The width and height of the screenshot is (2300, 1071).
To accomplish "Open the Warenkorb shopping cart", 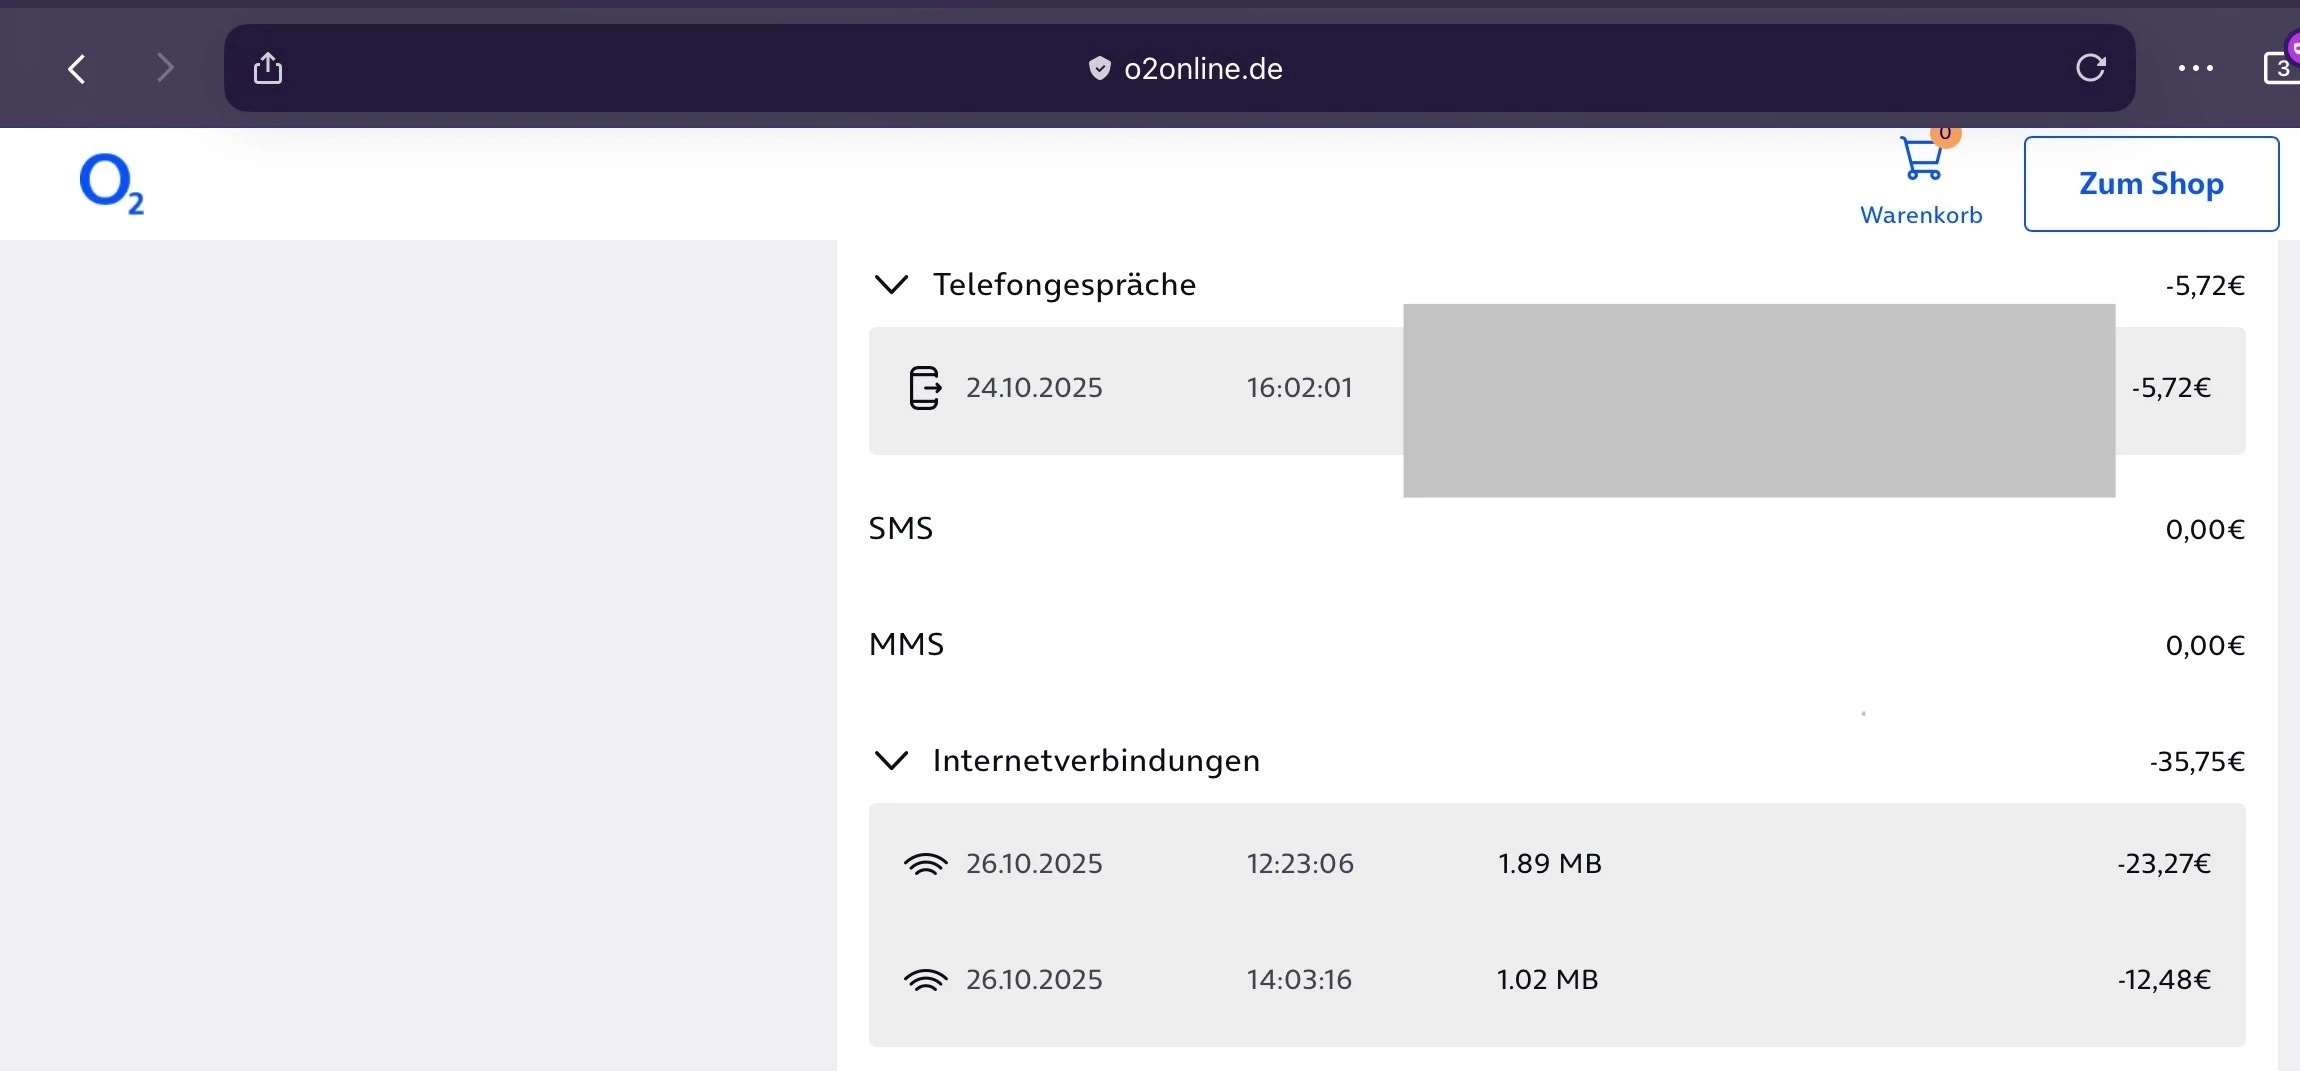I will (1921, 162).
